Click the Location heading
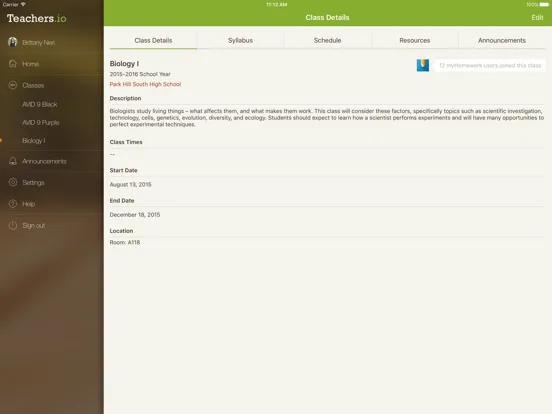552x414 pixels. pyautogui.click(x=121, y=231)
